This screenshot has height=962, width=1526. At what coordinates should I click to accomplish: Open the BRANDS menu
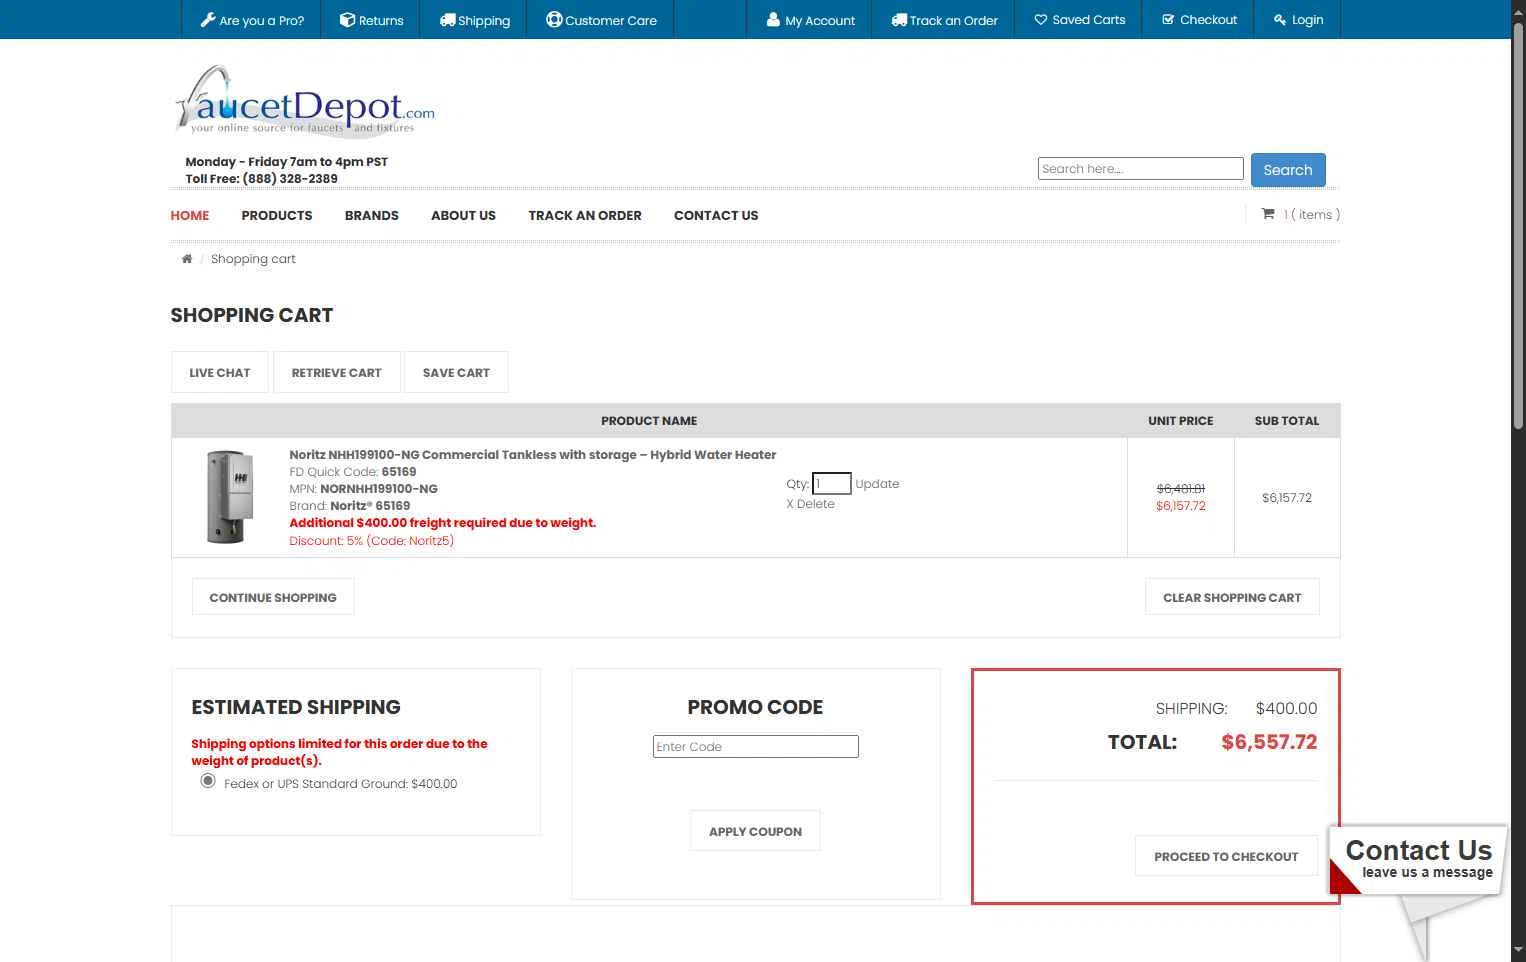pos(372,215)
